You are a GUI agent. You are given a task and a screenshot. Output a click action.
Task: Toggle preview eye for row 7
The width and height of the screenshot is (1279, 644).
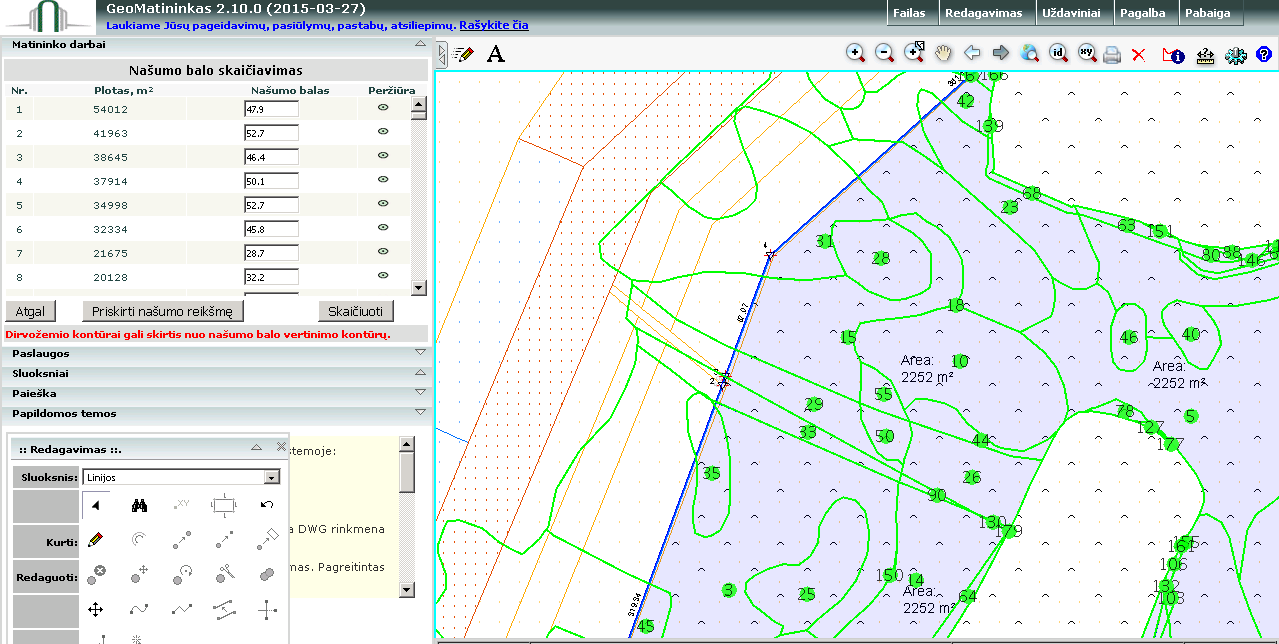(382, 252)
